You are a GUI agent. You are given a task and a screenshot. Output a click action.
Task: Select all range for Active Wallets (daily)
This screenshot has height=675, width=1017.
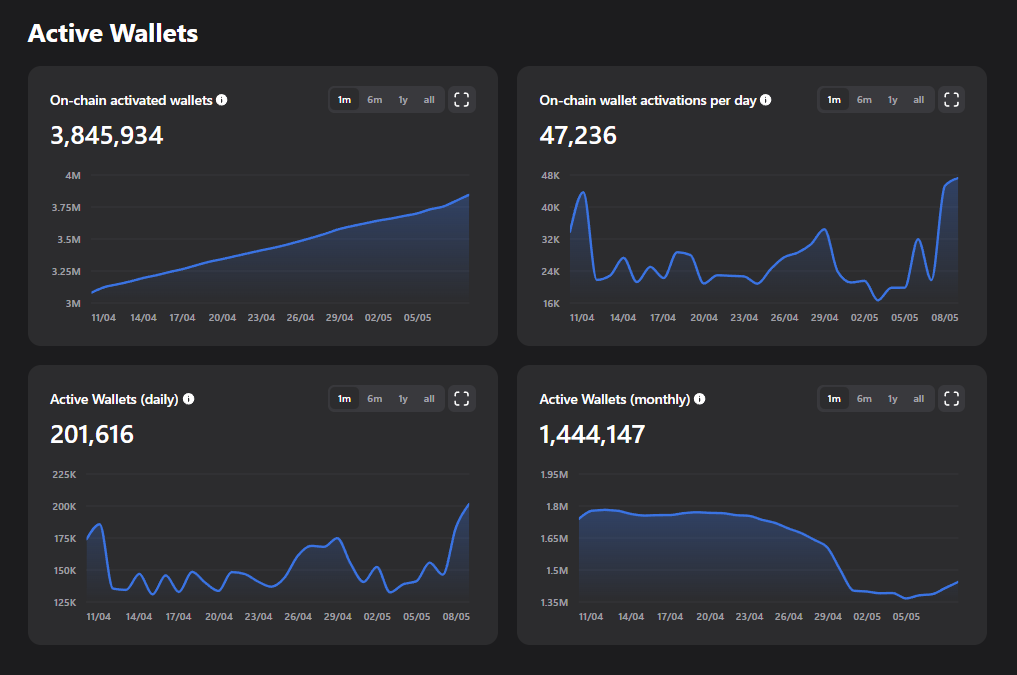[429, 398]
